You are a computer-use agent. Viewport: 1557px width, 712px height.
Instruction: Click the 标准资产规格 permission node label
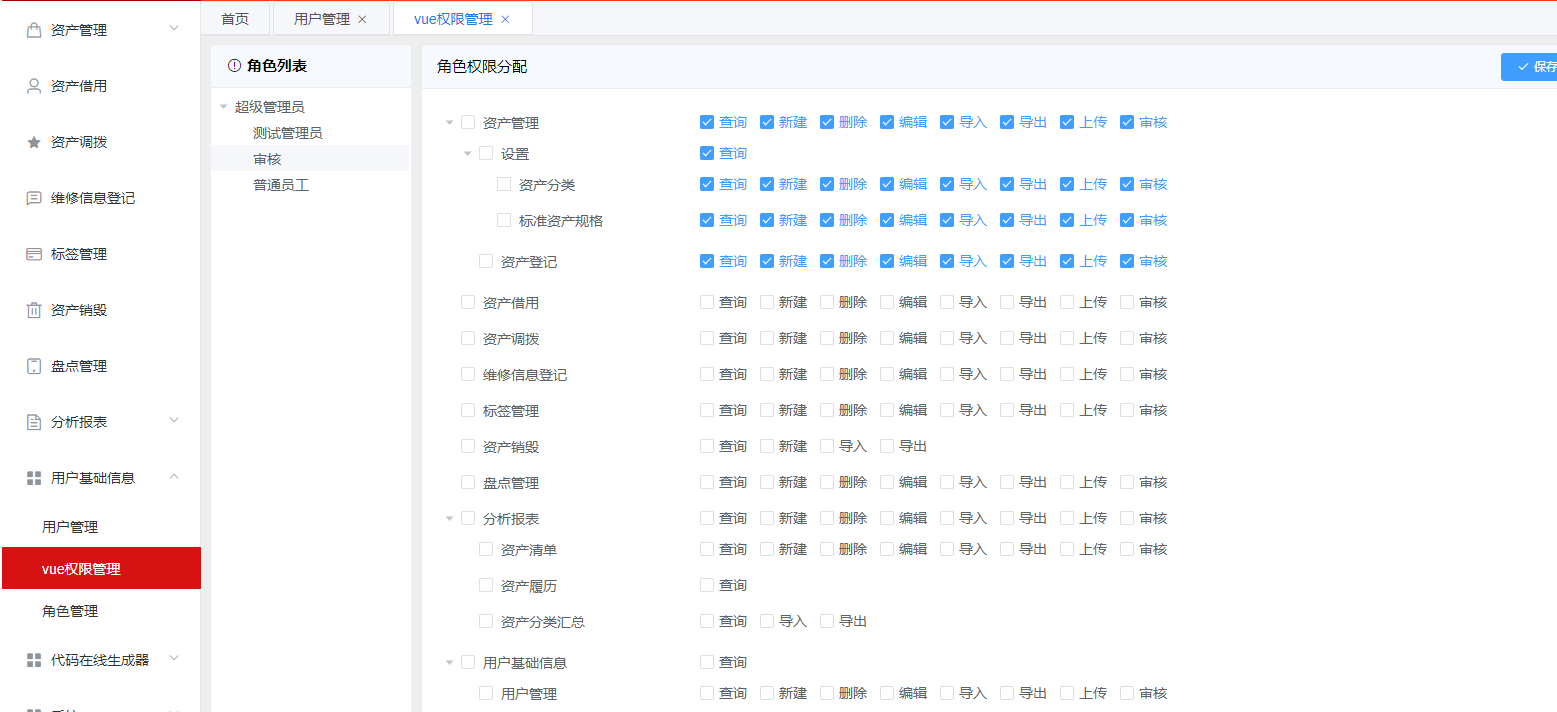pos(561,221)
